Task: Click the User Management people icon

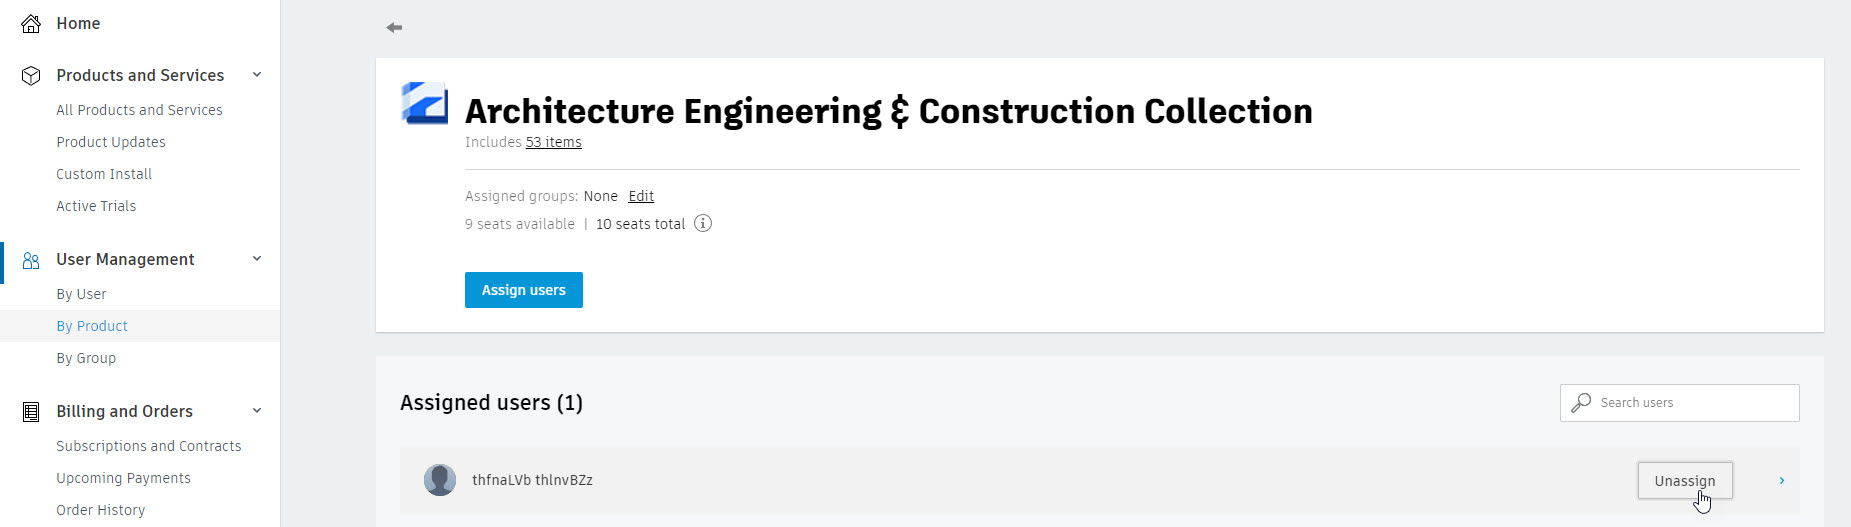Action: pyautogui.click(x=31, y=260)
